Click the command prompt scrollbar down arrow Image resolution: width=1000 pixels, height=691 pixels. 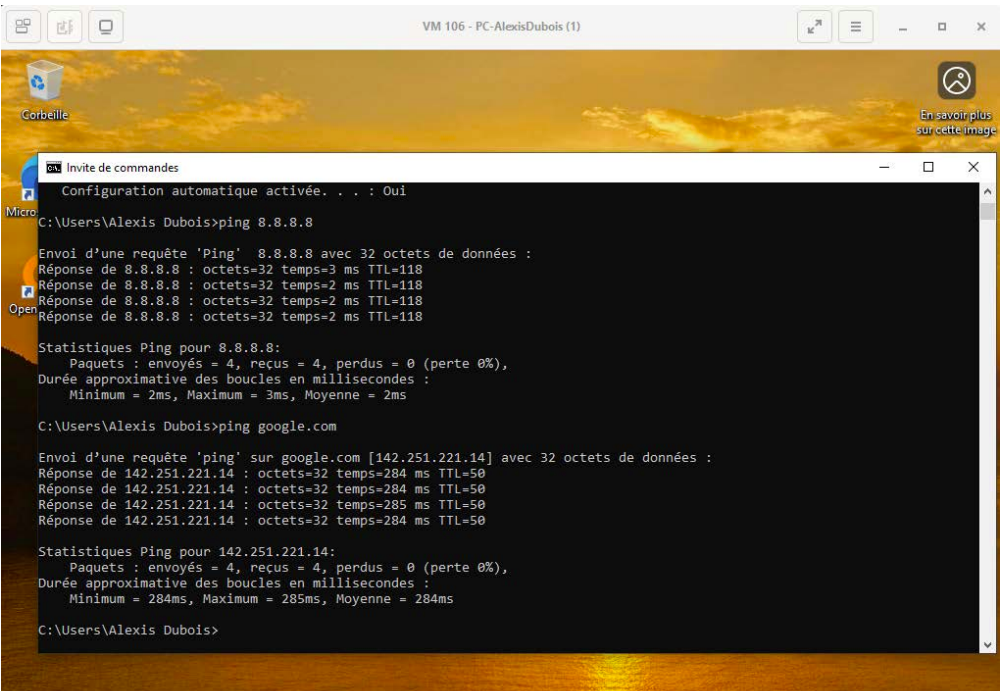pyautogui.click(x=988, y=645)
